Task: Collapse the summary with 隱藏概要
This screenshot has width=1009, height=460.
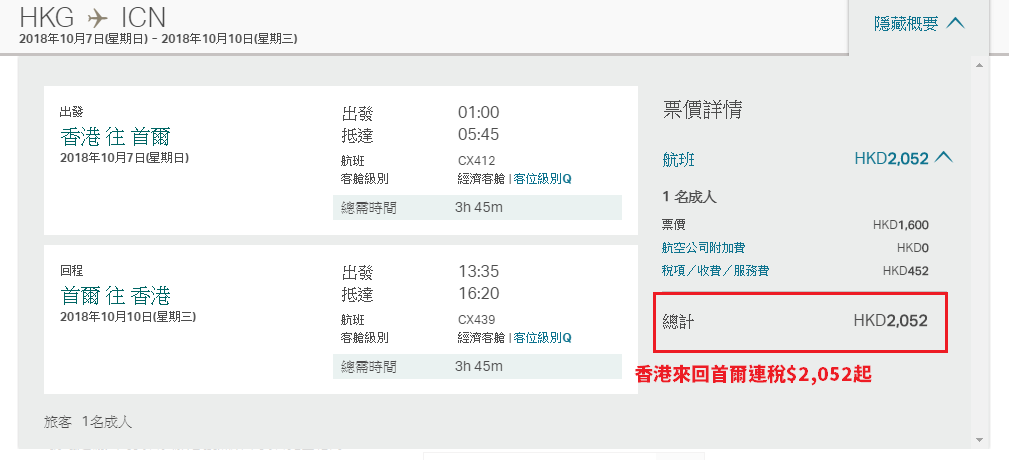Action: (919, 24)
